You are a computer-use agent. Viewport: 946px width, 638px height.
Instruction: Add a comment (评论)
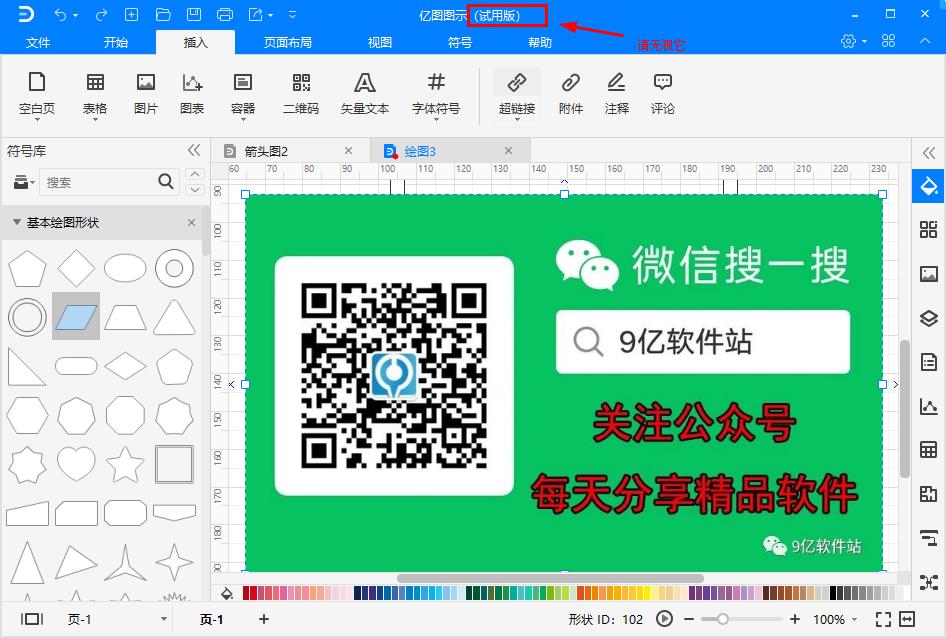[662, 94]
